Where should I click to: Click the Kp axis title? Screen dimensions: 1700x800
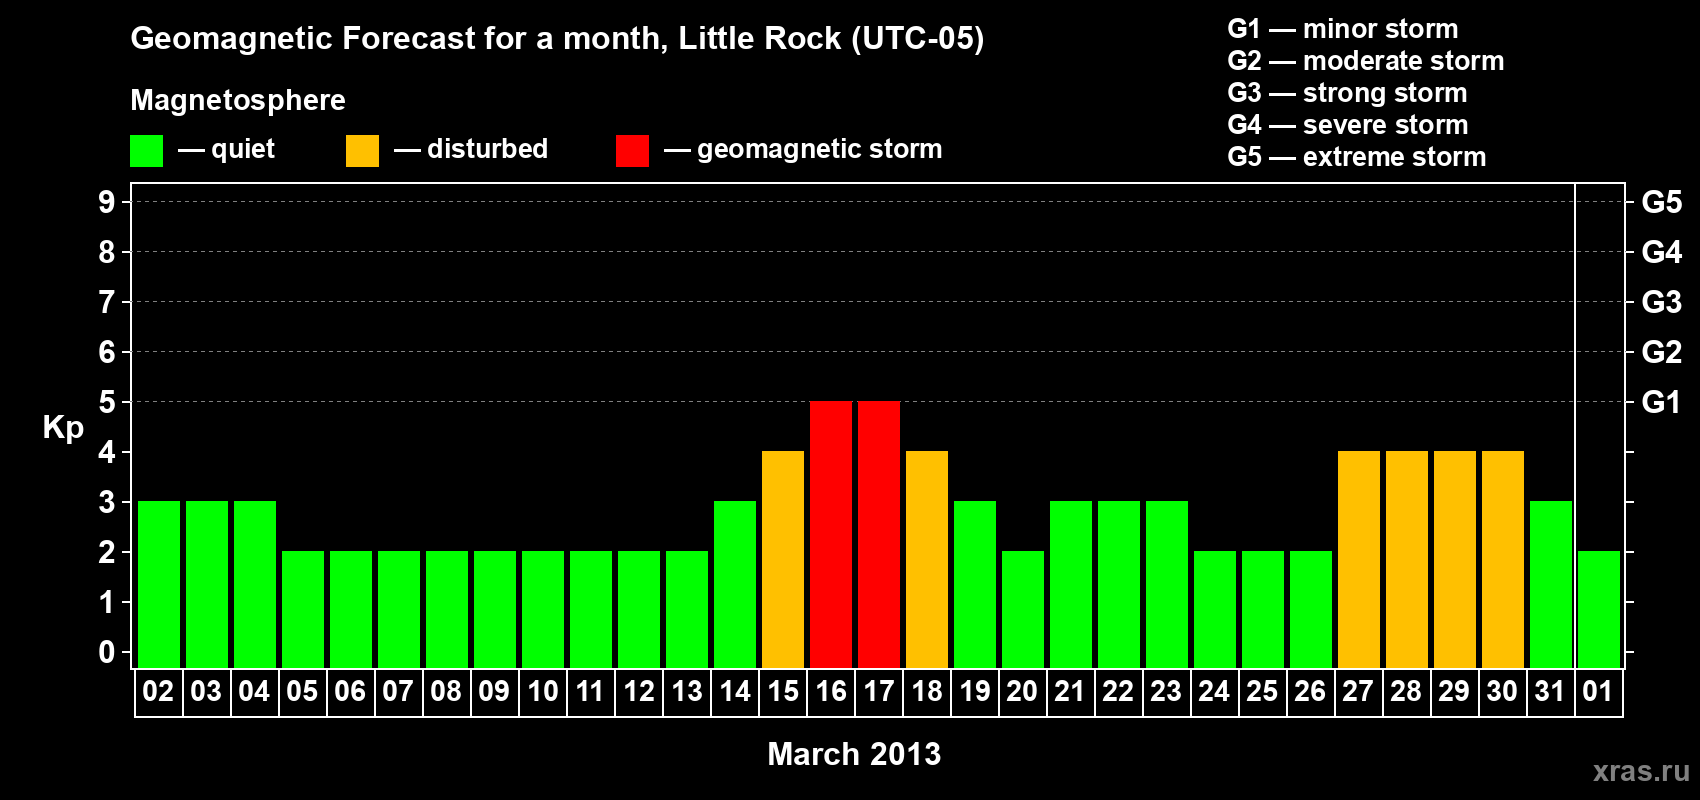point(63,428)
